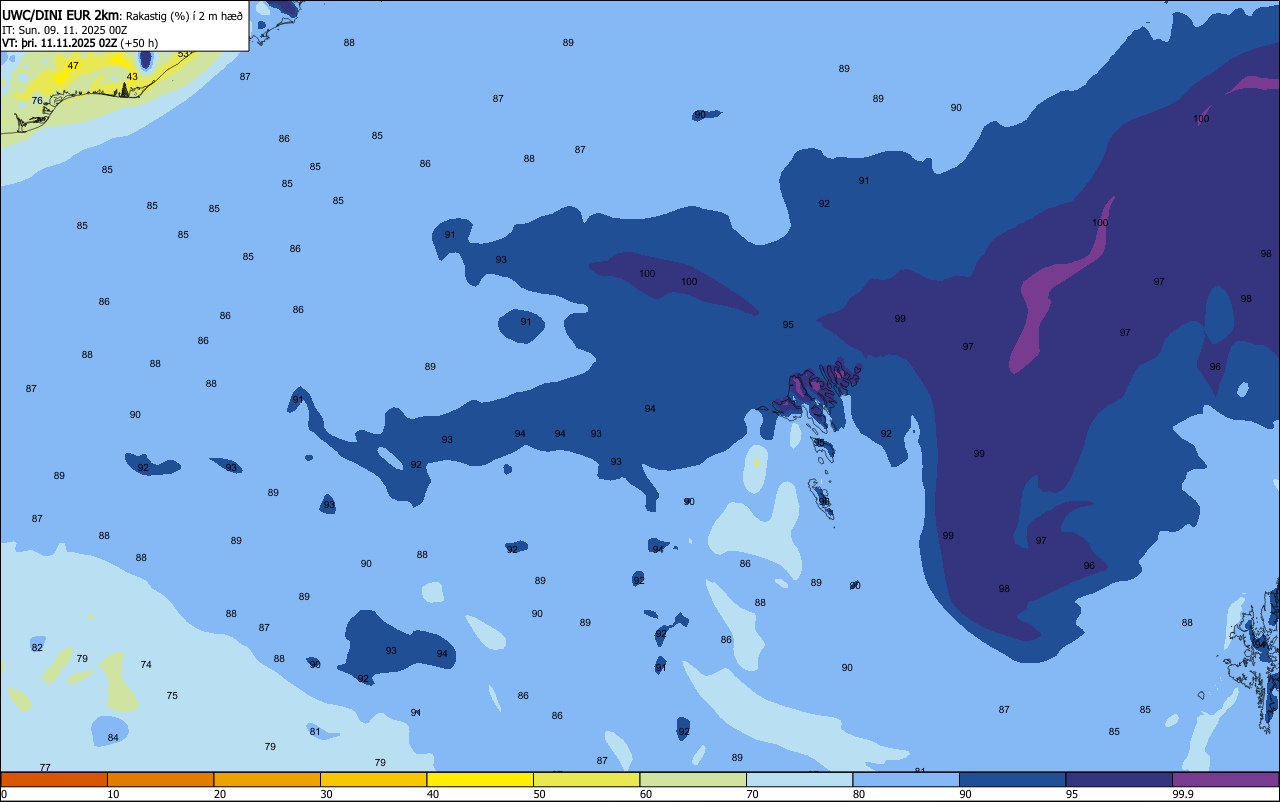Select the map value 82 over the small blue patch

click(37, 648)
